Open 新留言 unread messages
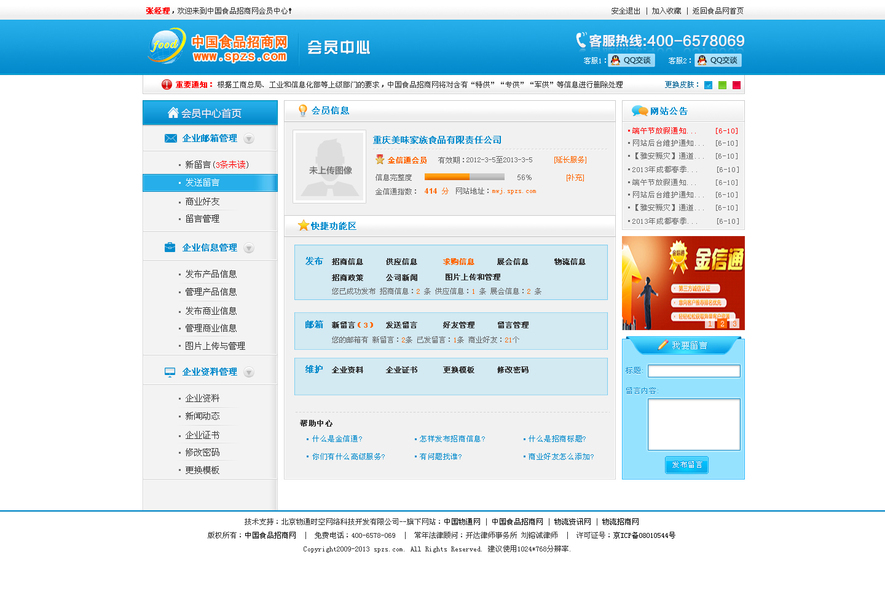The height and width of the screenshot is (600, 885). [x=217, y=165]
